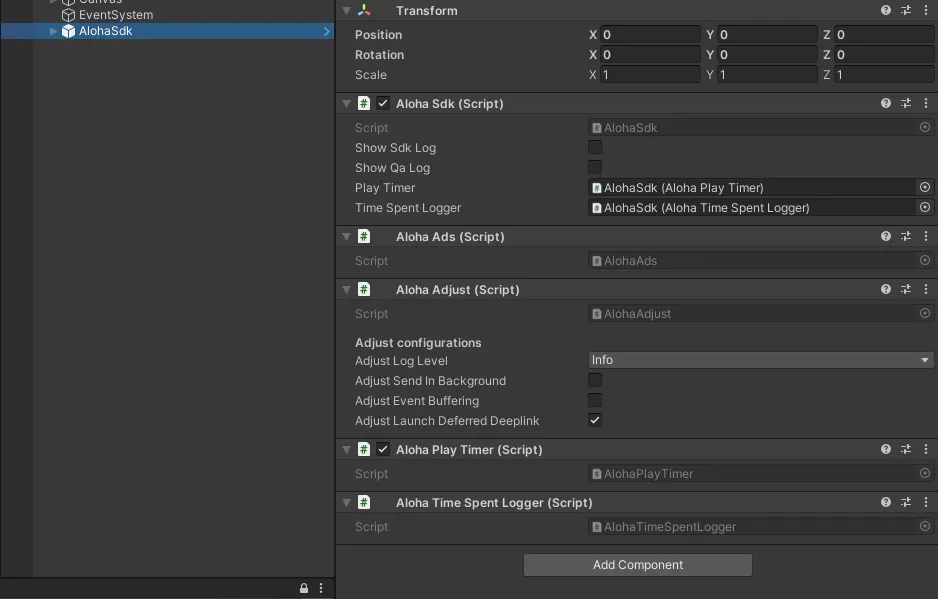Viewport: 938px width, 599px height.
Task: Open presets for Aloha Play Timer script
Action: pyautogui.click(x=906, y=449)
